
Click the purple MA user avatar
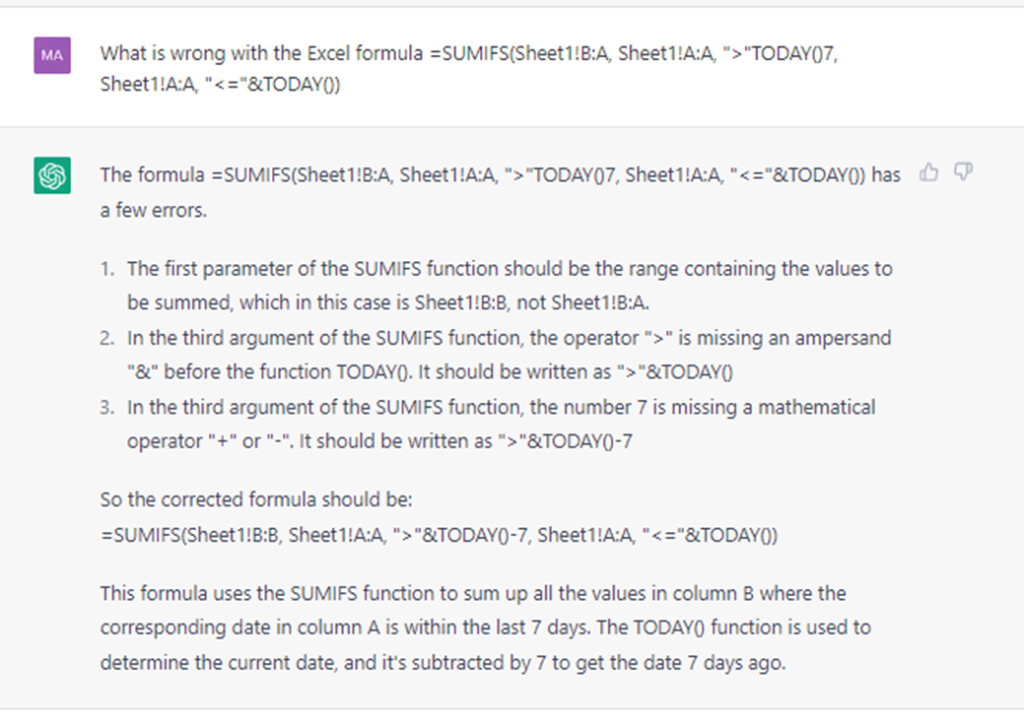[x=52, y=55]
